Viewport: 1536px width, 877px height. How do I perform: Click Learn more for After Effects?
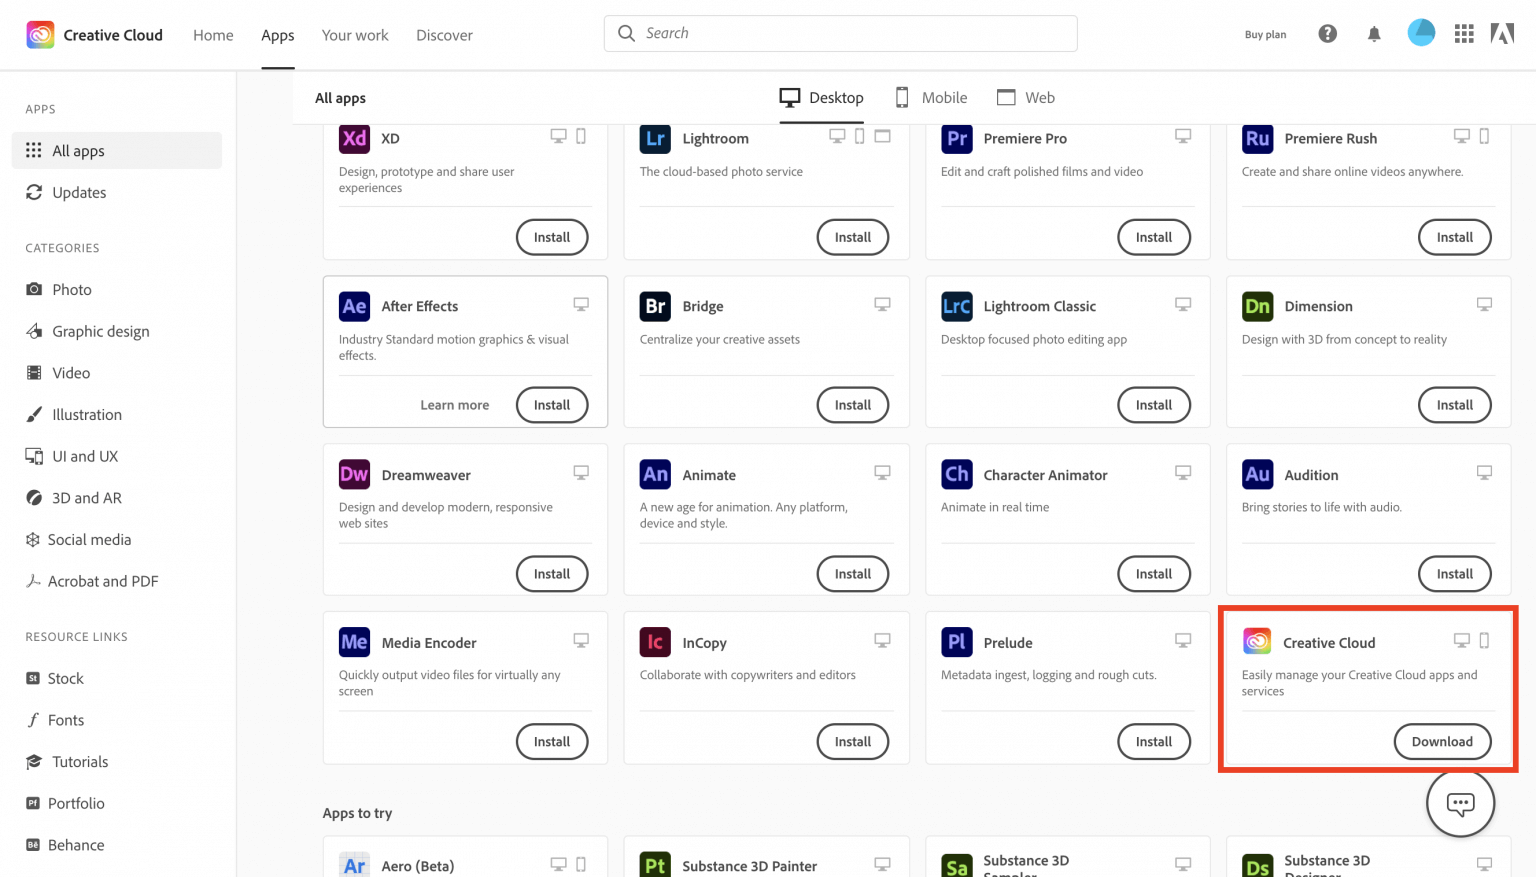point(455,405)
